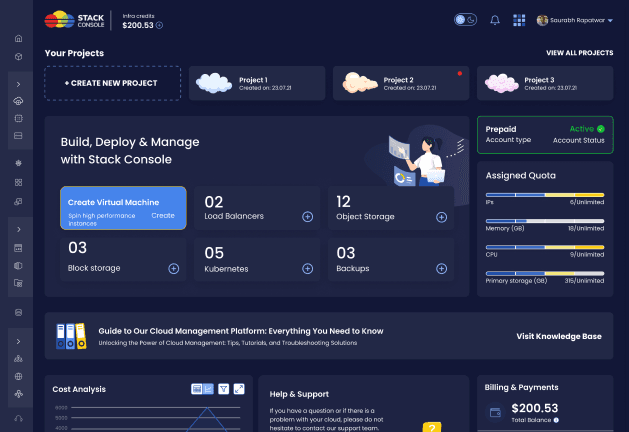Open the apps grid menu
Image resolution: width=629 pixels, height=432 pixels.
(519, 20)
